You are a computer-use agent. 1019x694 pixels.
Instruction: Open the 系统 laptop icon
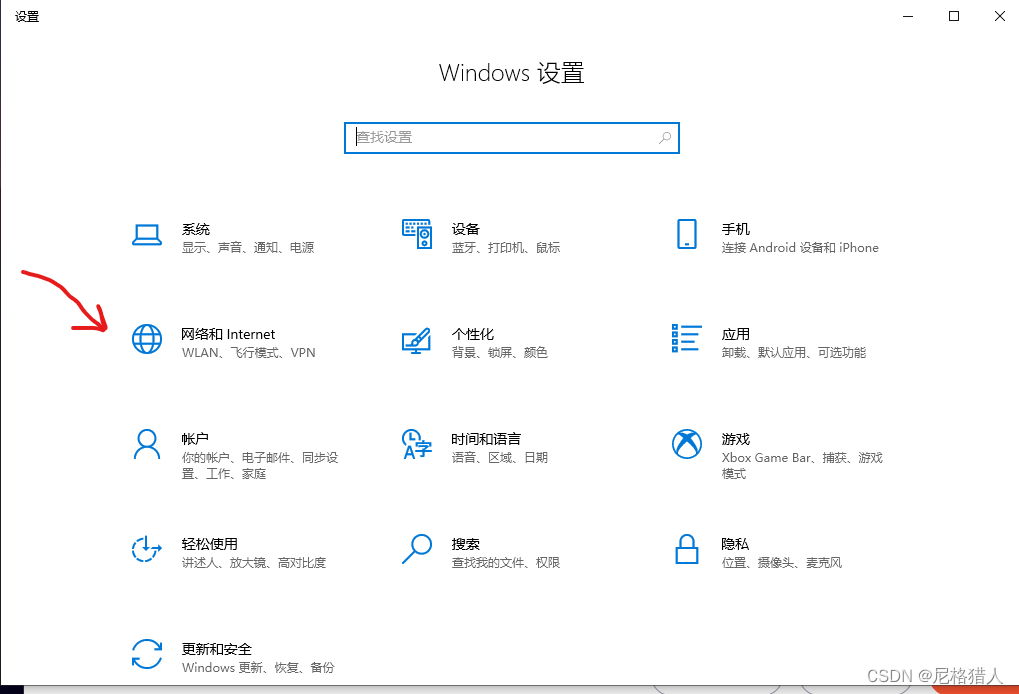pos(147,235)
